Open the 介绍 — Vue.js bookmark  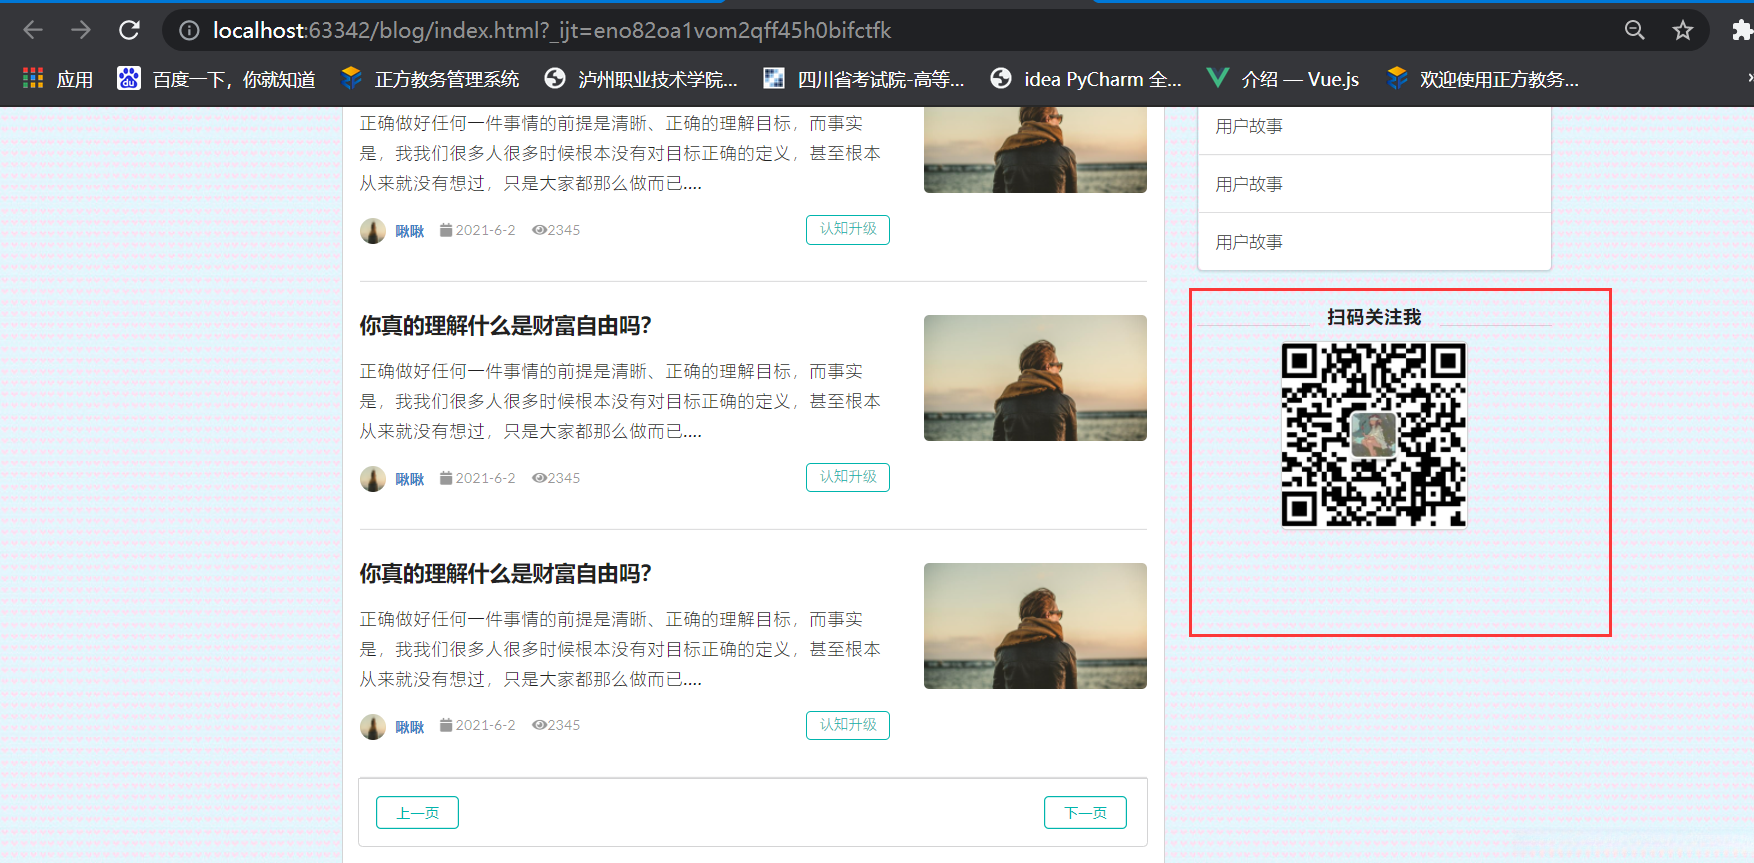[1283, 79]
